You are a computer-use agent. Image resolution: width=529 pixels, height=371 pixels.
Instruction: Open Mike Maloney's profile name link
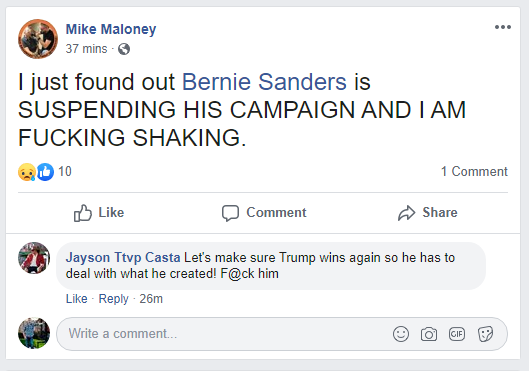coord(111,29)
